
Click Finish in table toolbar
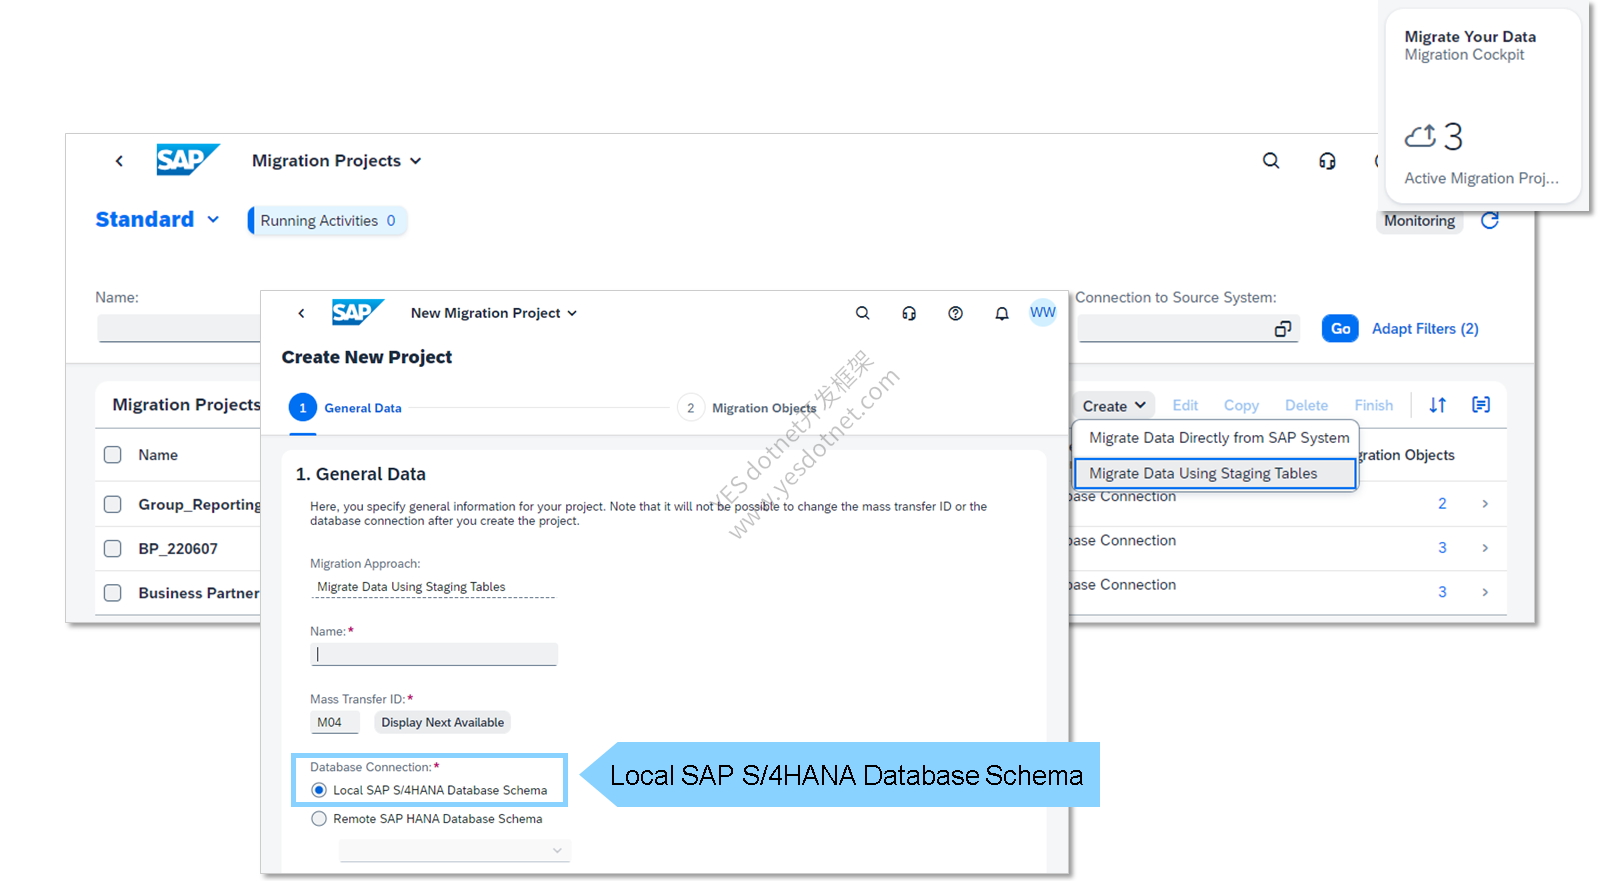pos(1373,405)
